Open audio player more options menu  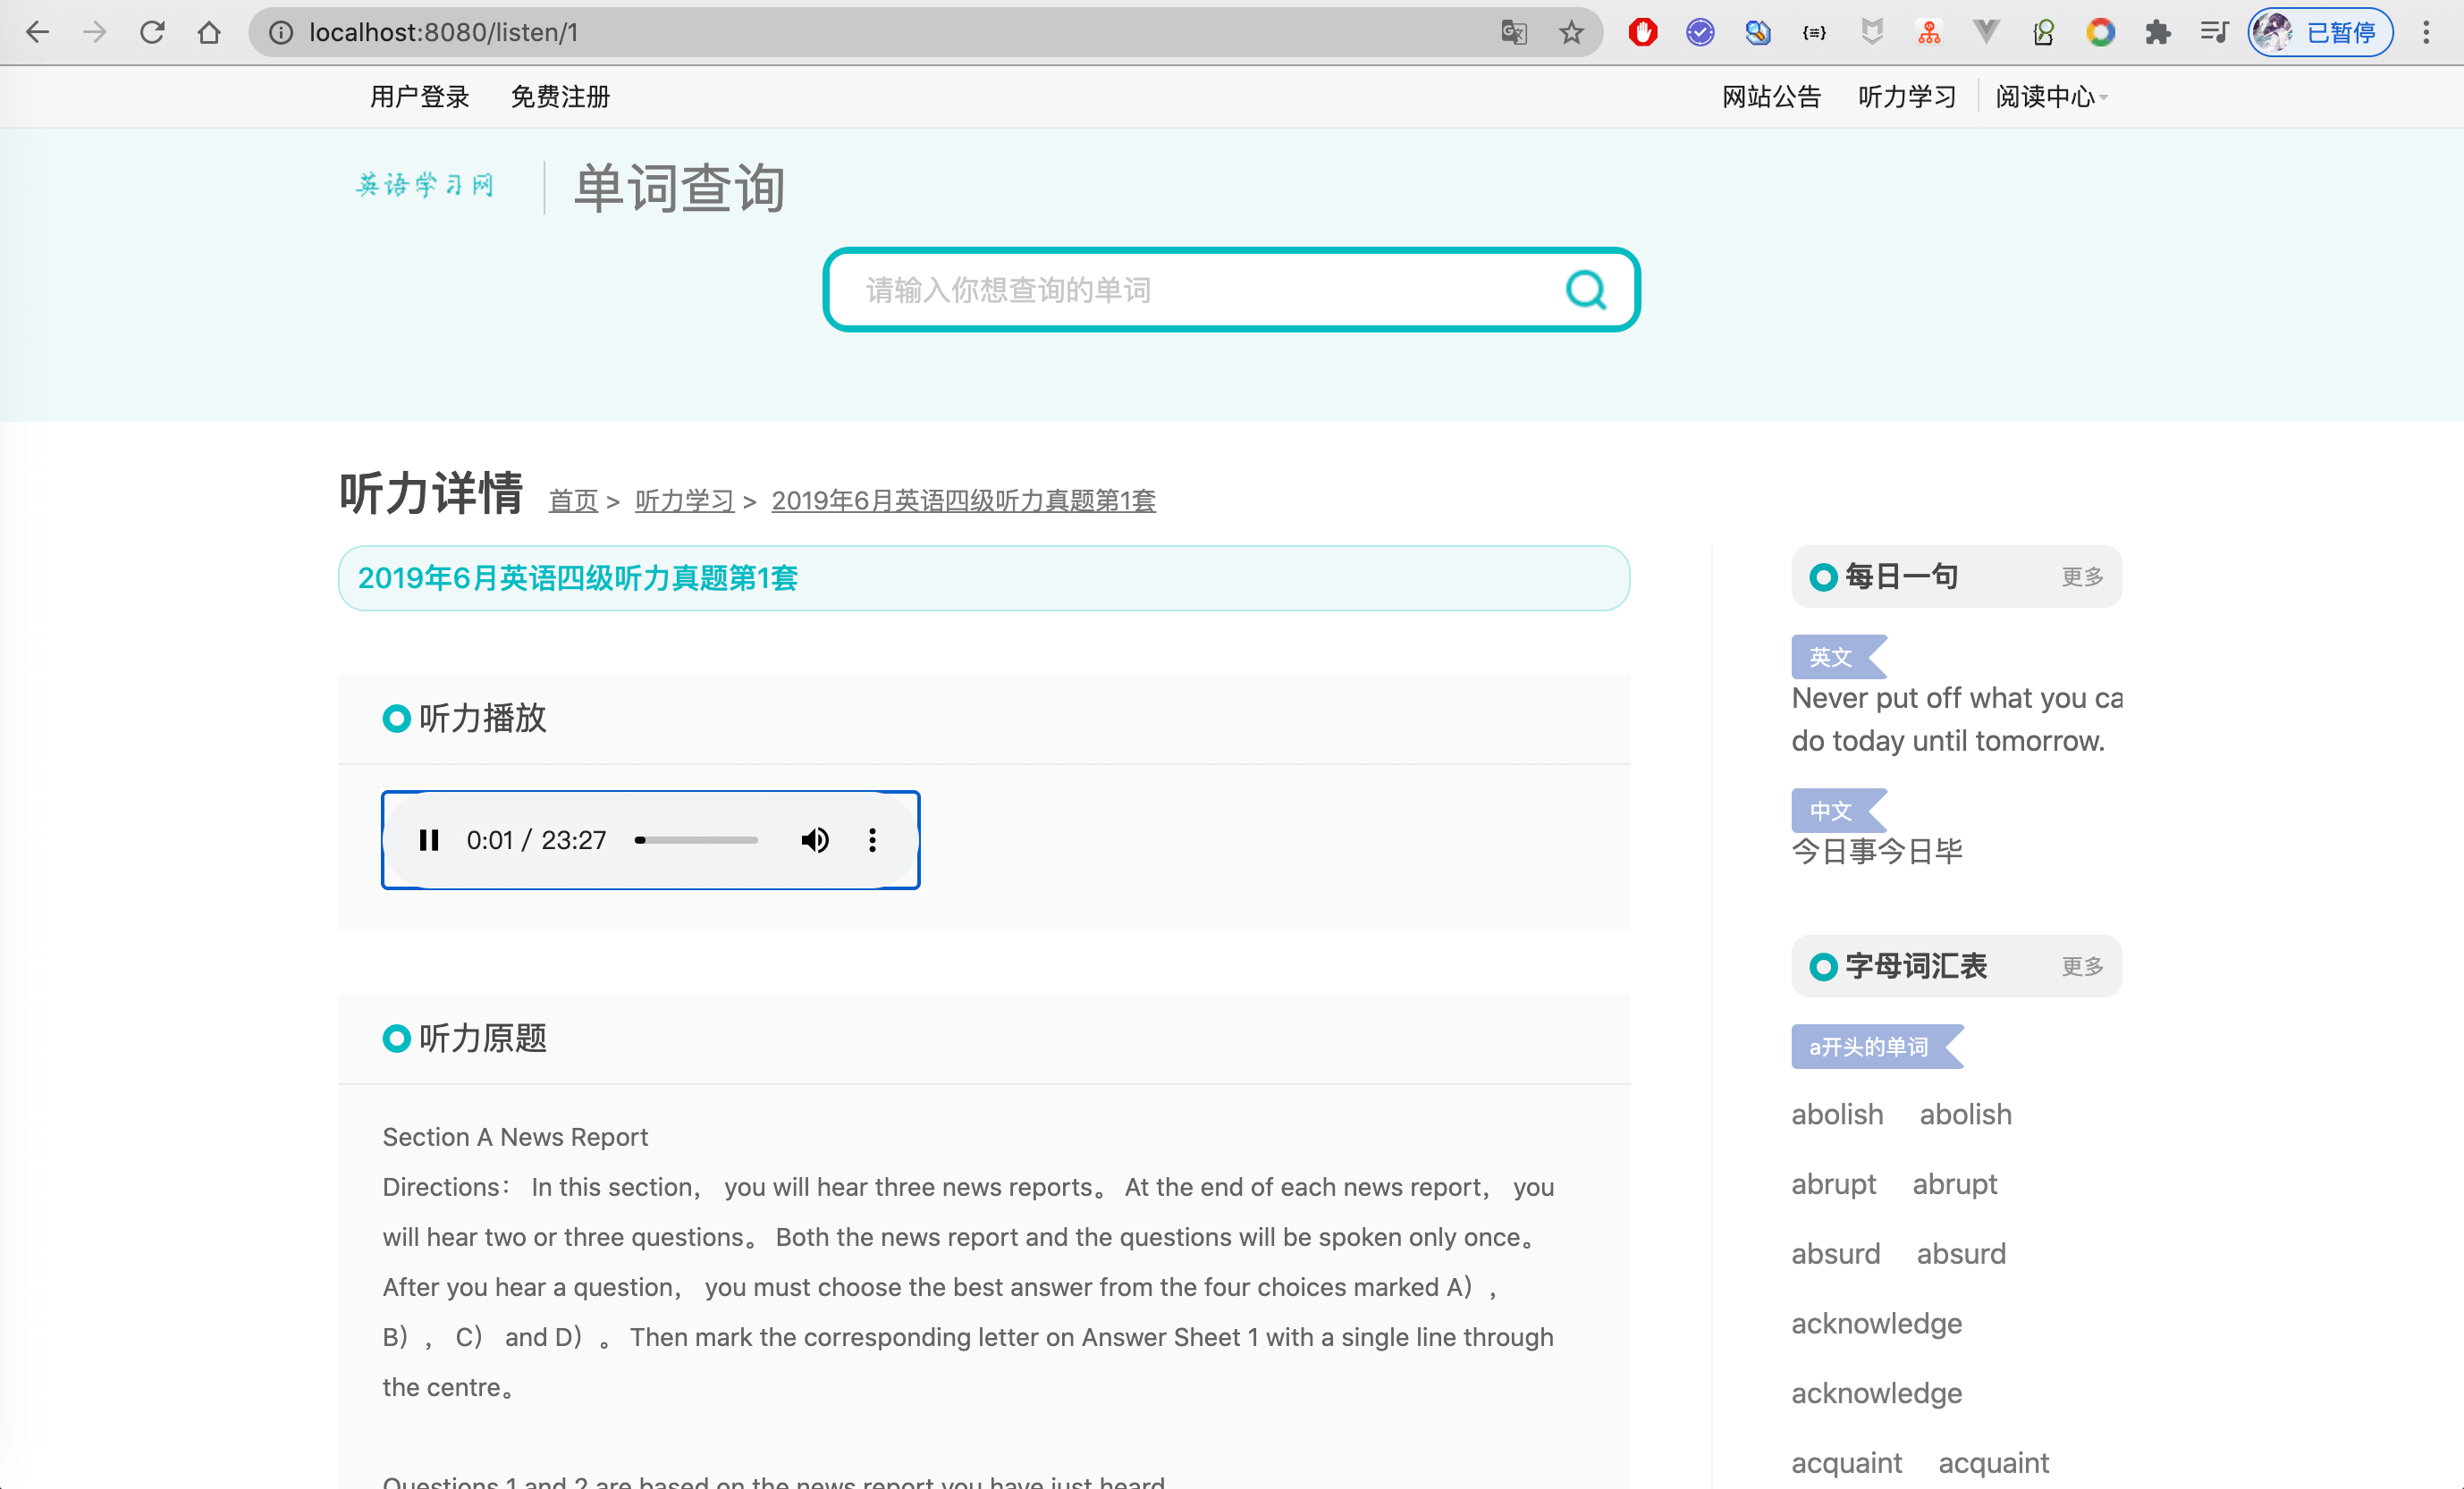click(872, 840)
